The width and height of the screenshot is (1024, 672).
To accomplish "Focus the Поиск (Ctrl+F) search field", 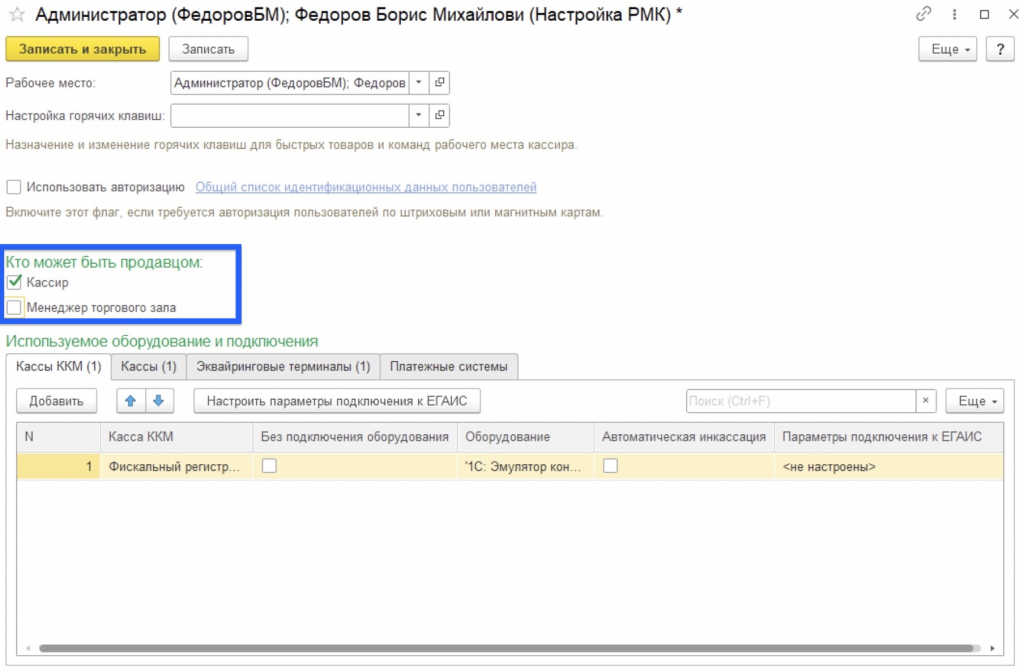I will (x=801, y=401).
